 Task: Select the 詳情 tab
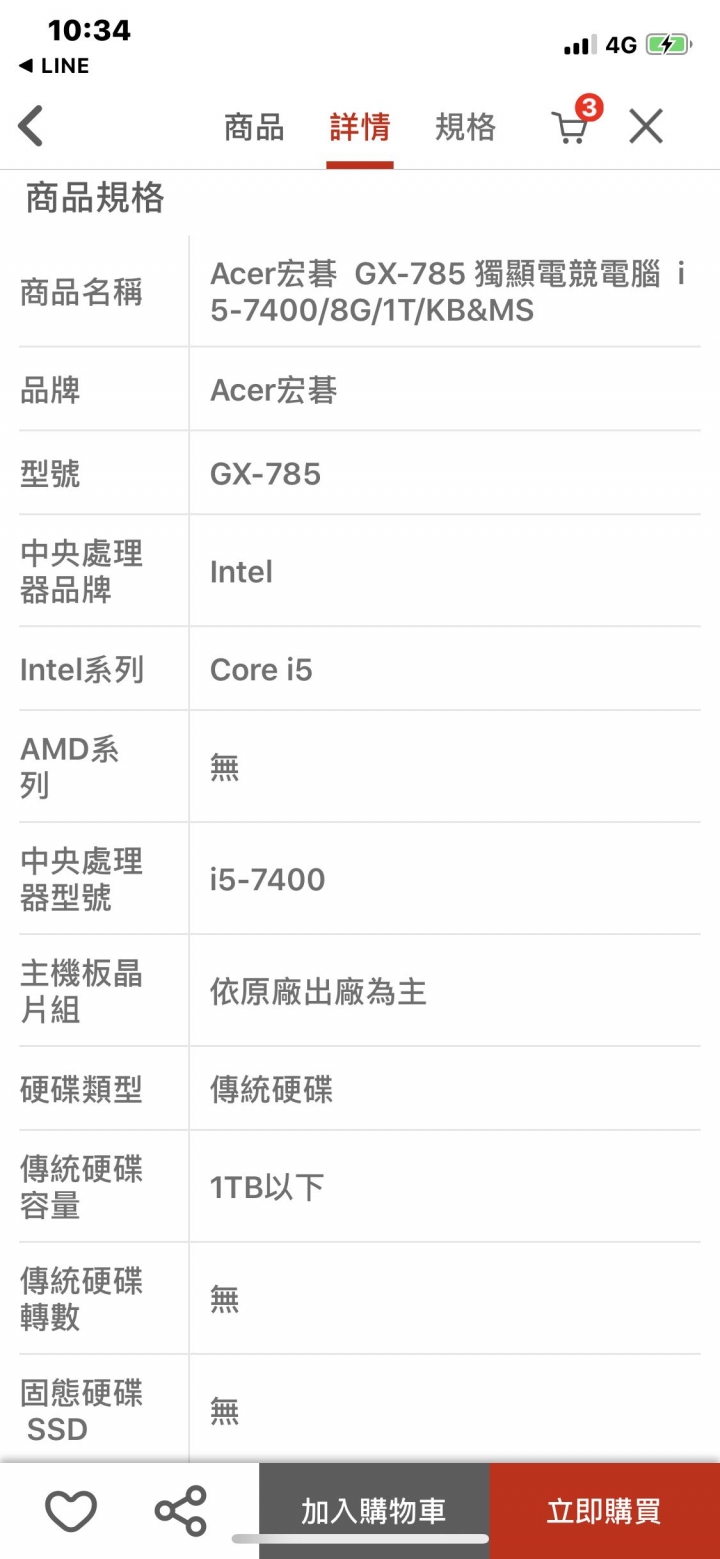[360, 127]
